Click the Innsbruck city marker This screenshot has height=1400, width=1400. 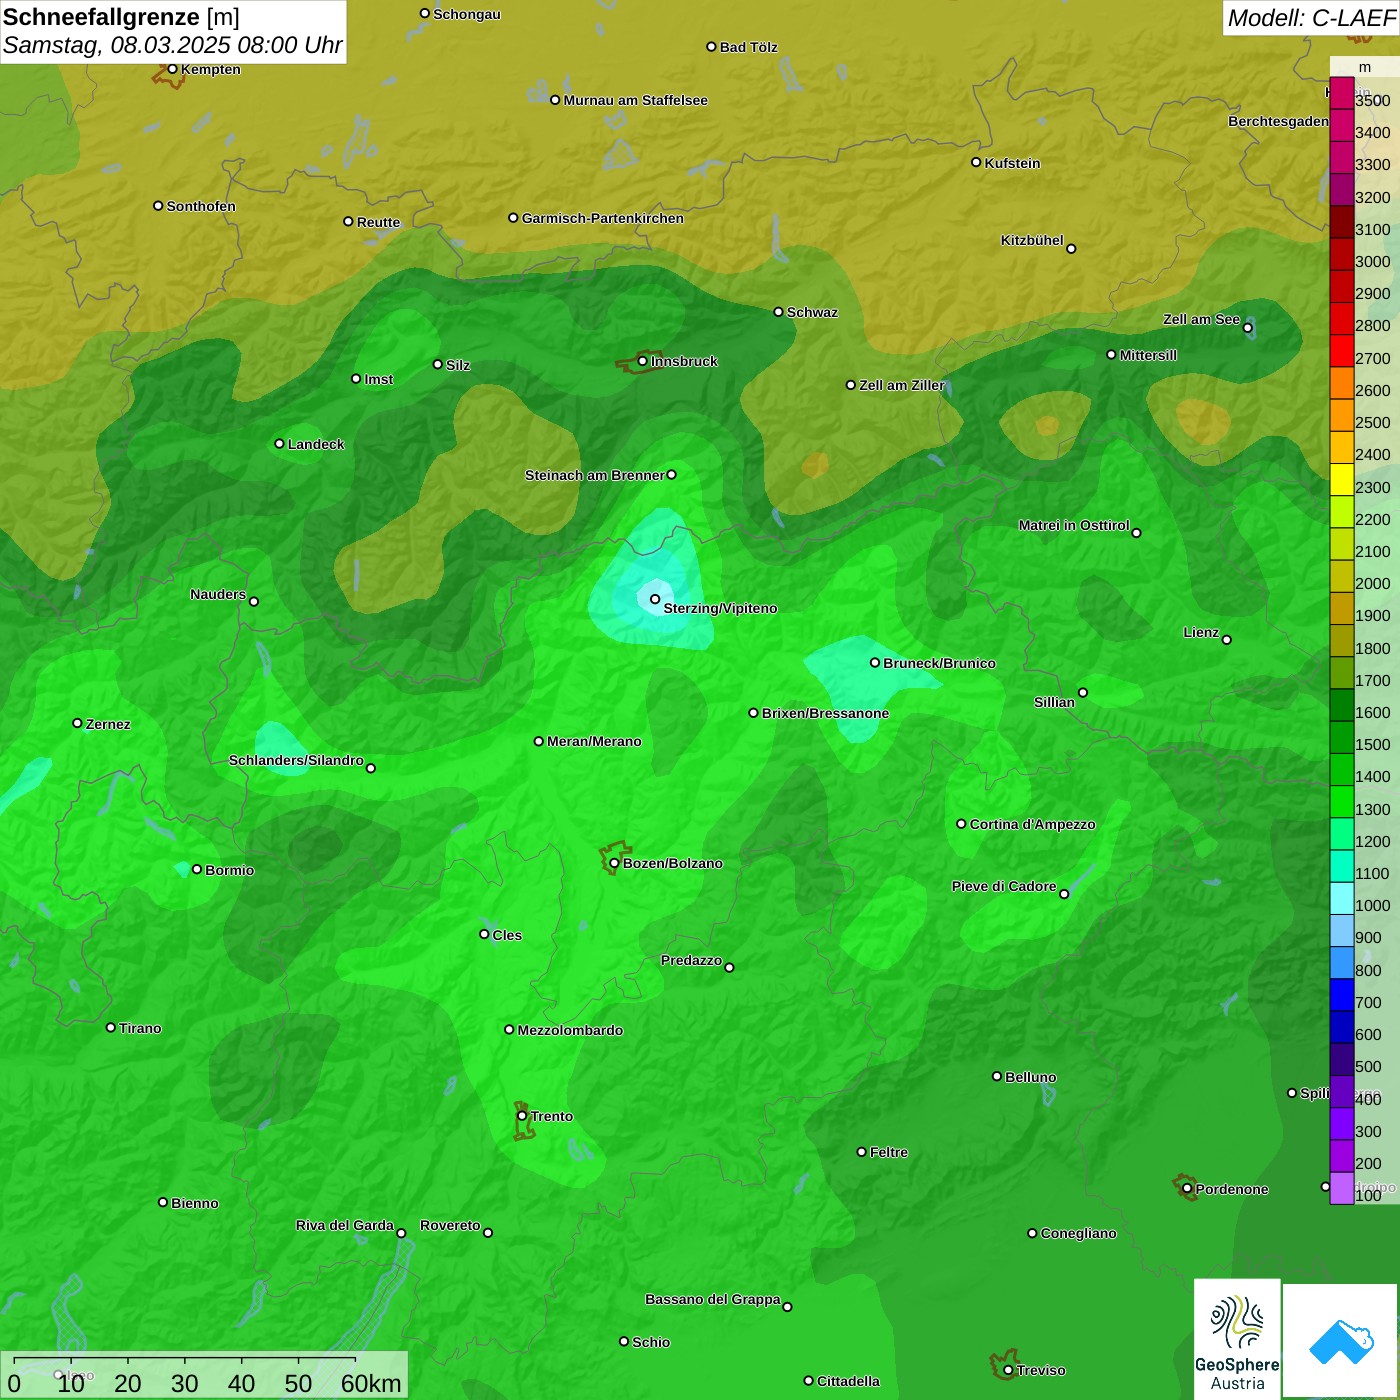(x=642, y=361)
